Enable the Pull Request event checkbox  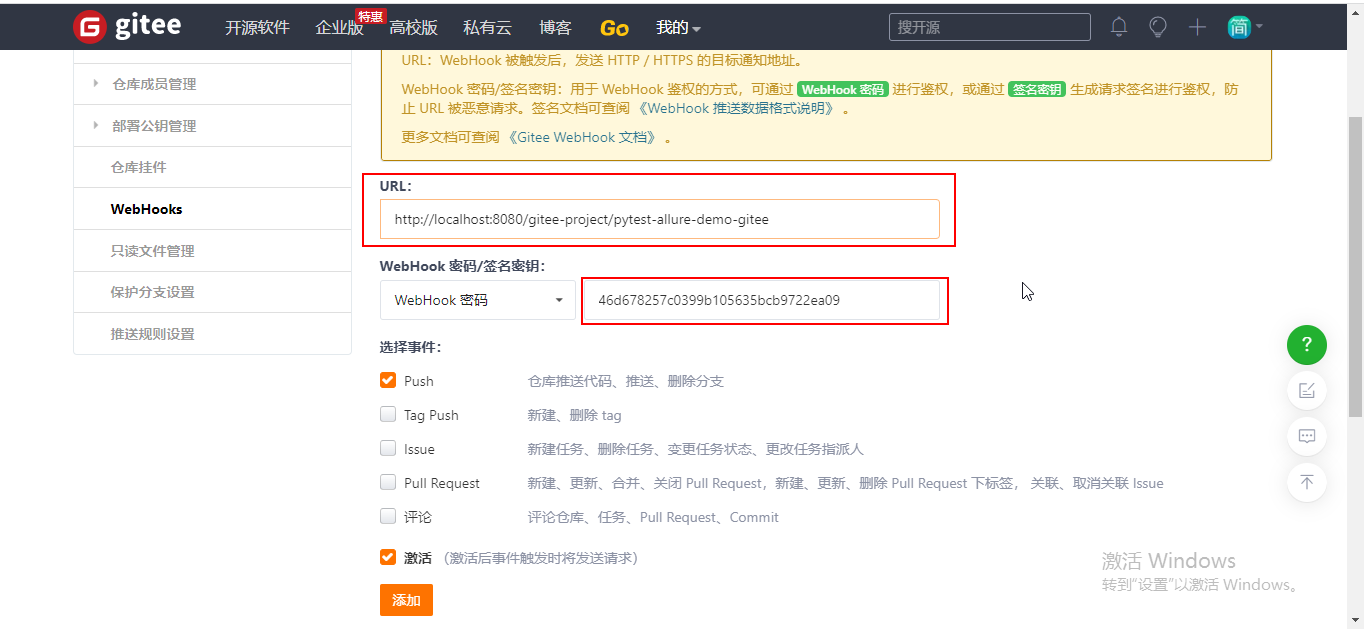click(x=388, y=482)
